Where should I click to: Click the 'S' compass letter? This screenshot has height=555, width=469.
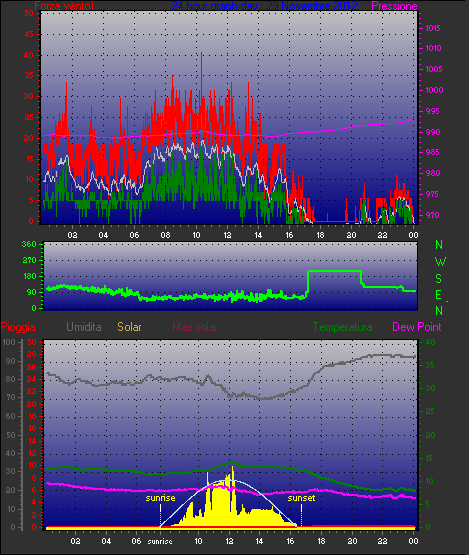click(439, 279)
